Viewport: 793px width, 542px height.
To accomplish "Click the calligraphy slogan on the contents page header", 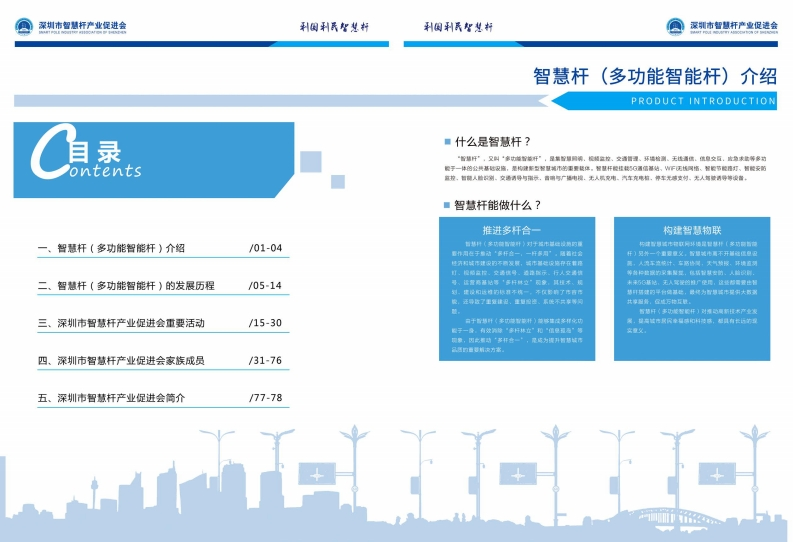I will click(x=334, y=27).
